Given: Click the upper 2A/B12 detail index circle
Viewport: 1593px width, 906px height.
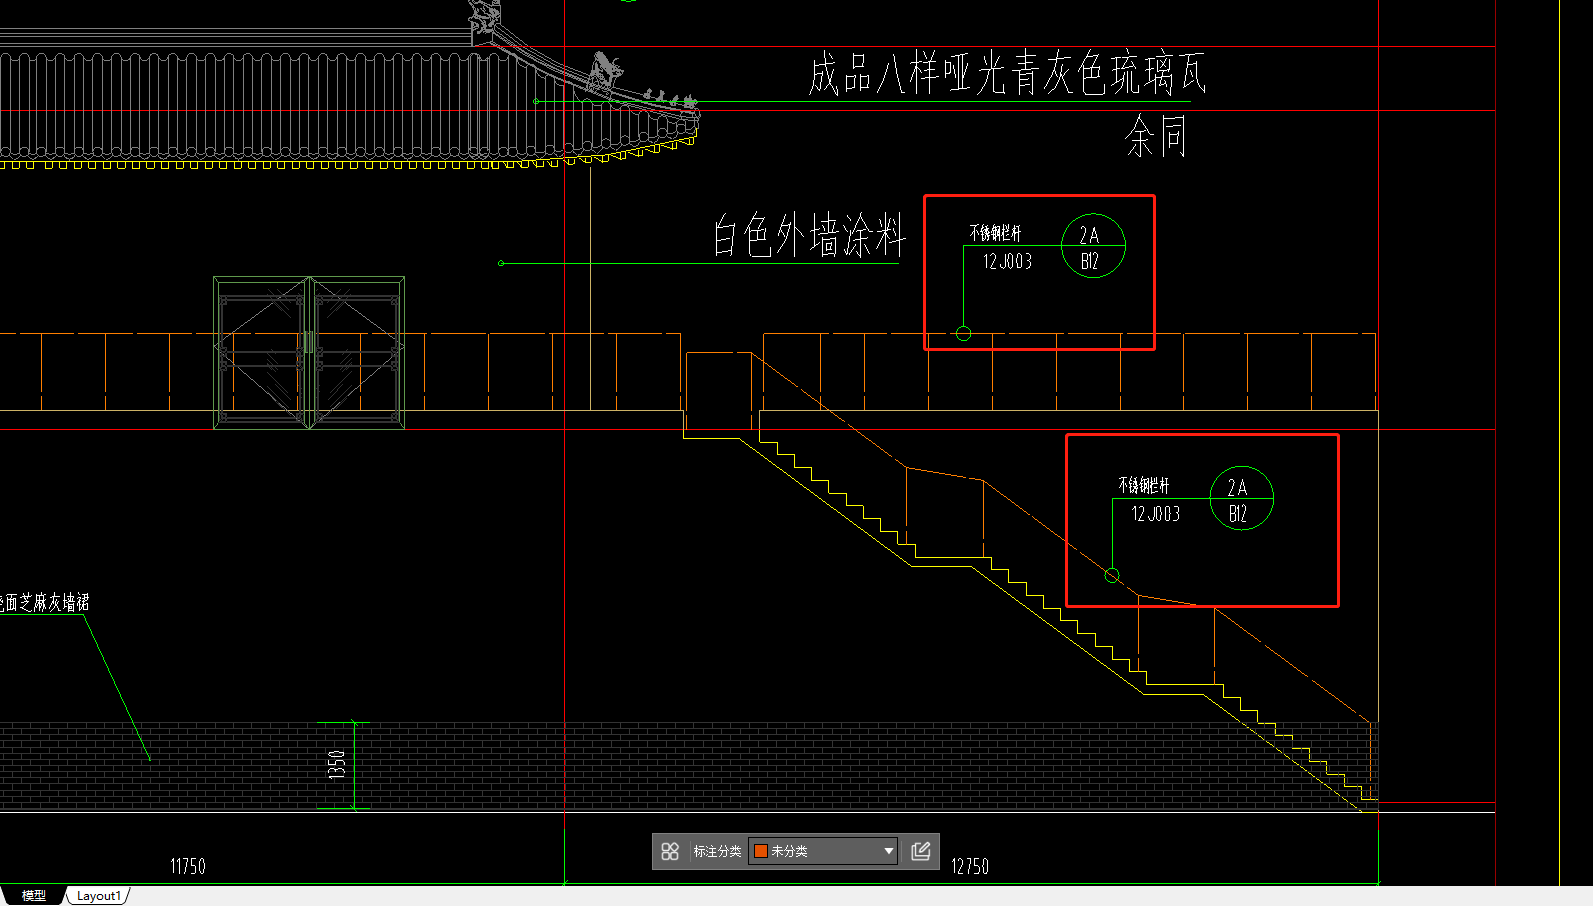Looking at the screenshot, I should point(1093,246).
